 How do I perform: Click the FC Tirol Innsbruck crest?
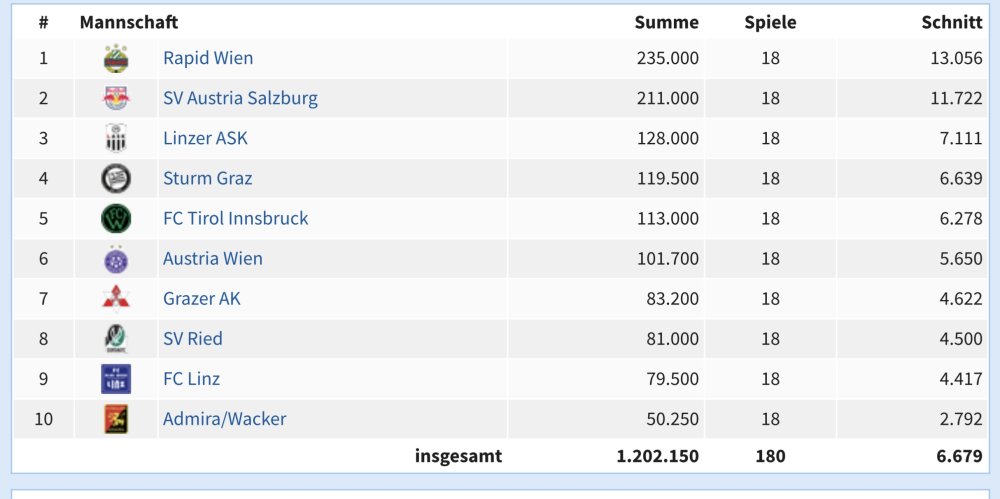[116, 219]
